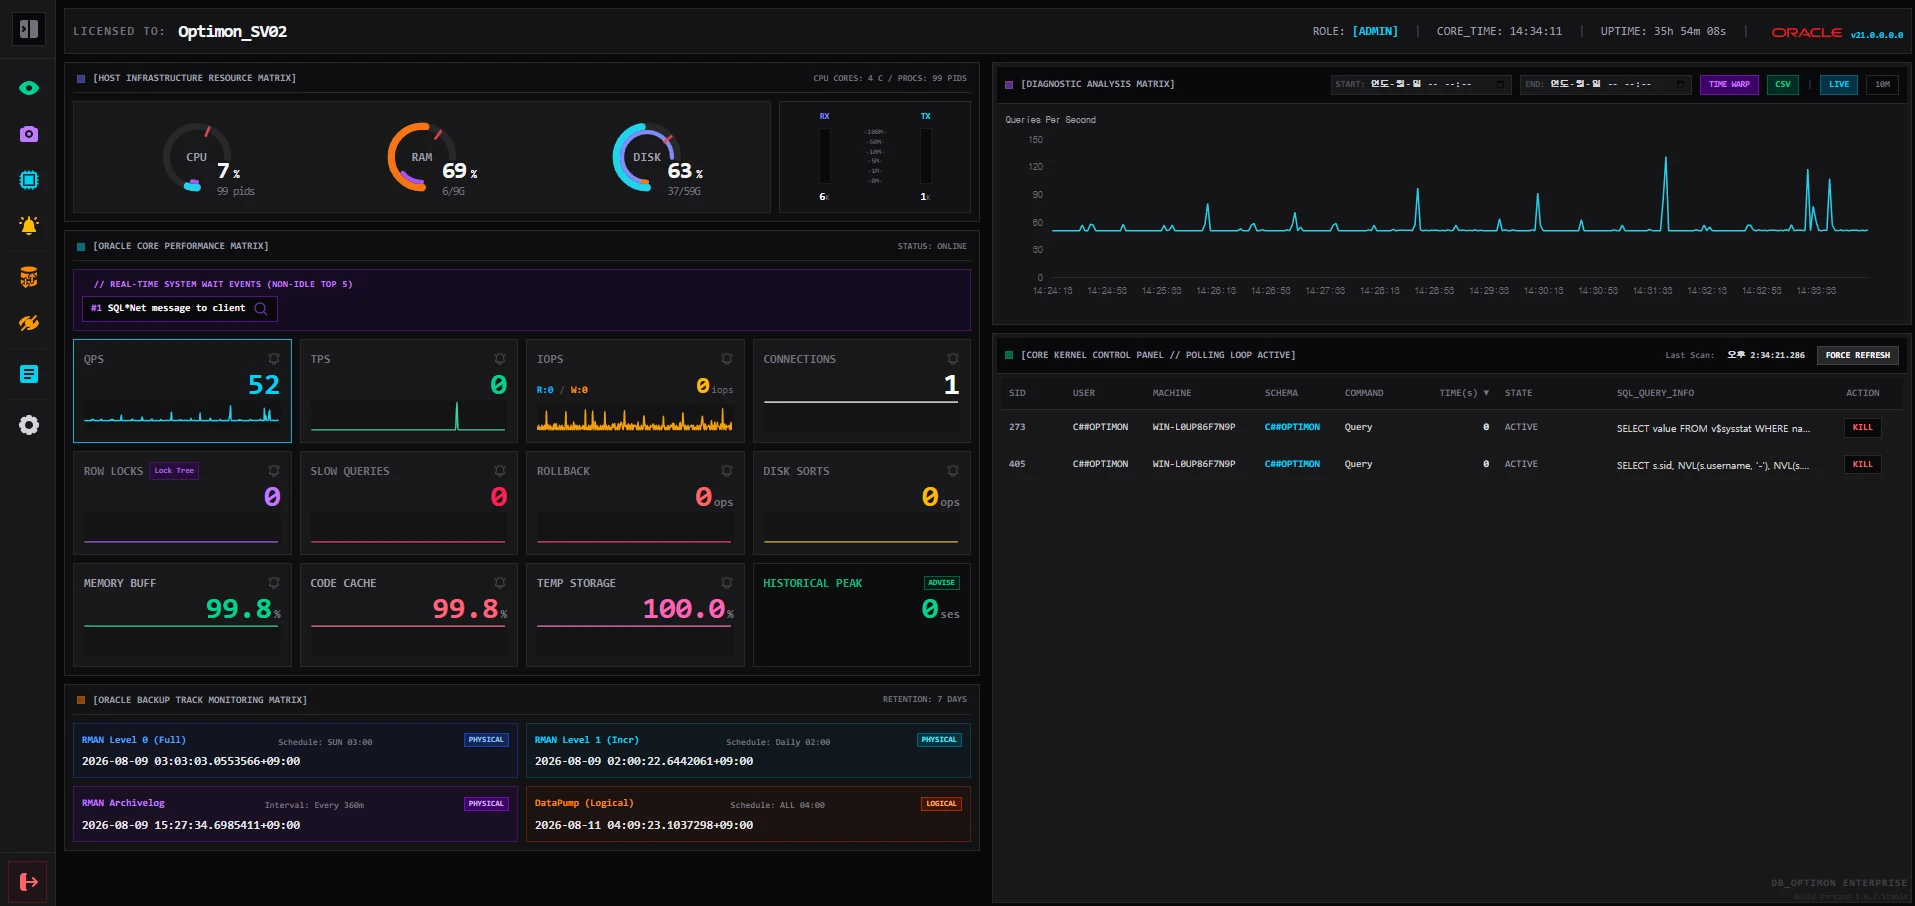Log out using the red exit icon

click(x=29, y=881)
